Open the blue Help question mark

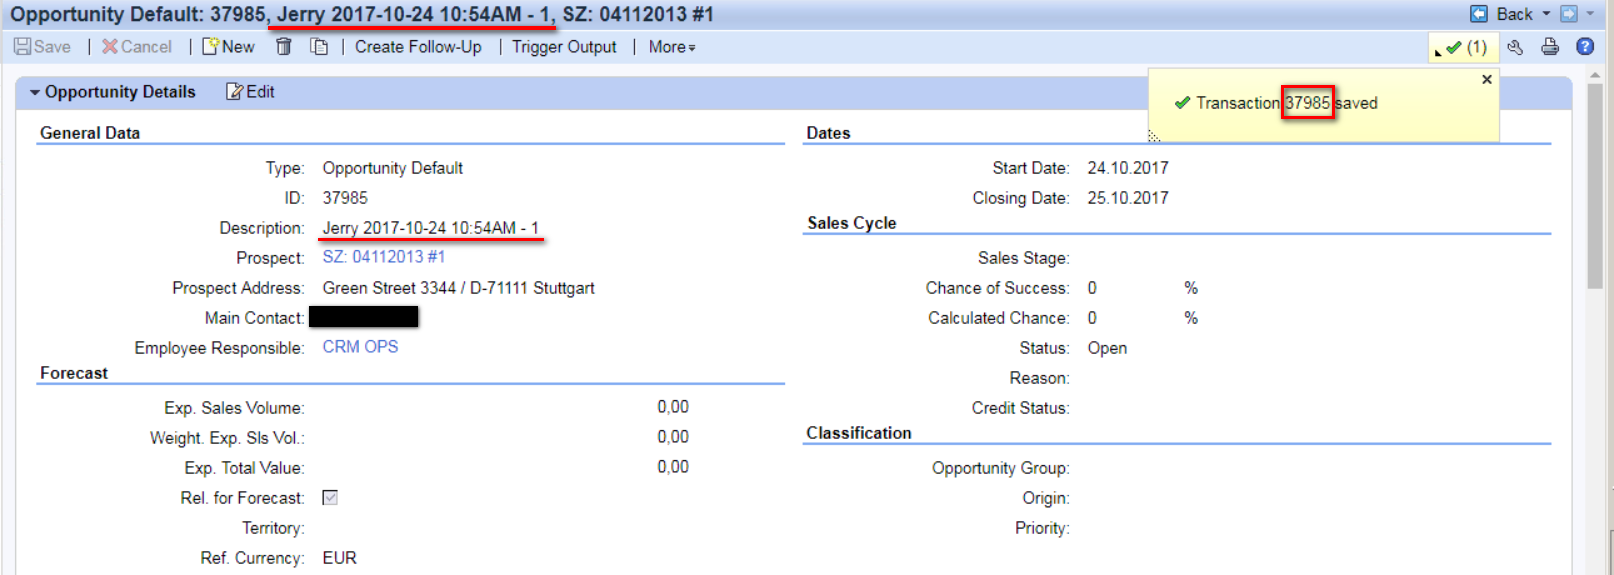1585,47
